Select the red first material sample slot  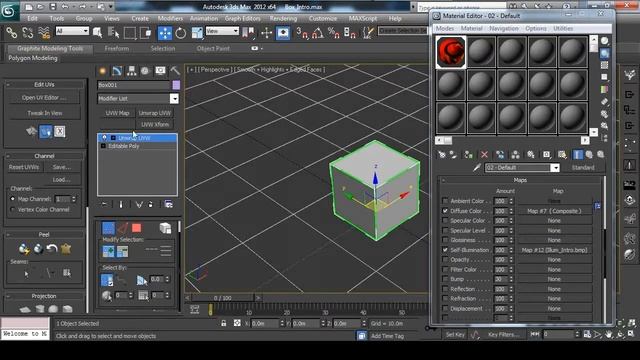pyautogui.click(x=451, y=52)
